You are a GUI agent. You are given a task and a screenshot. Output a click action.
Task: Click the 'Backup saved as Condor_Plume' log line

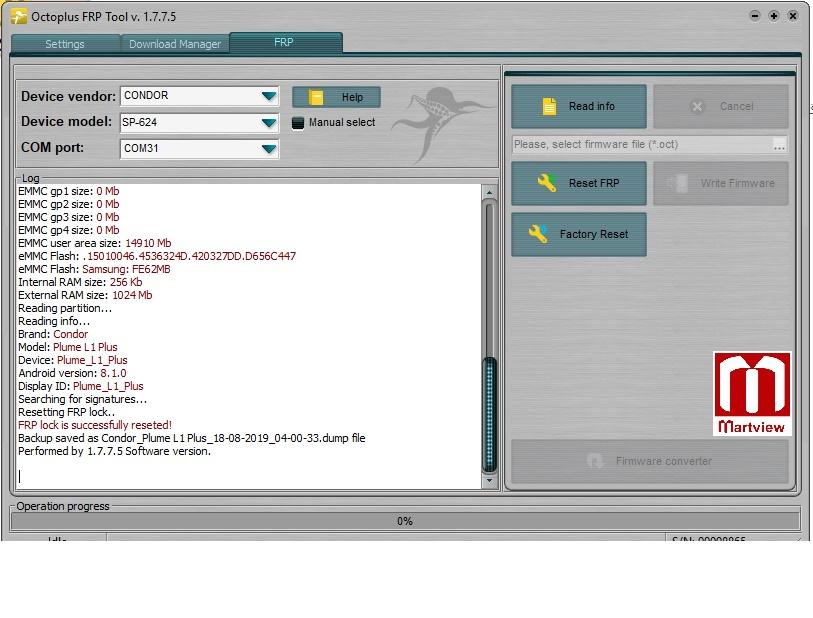pyautogui.click(x=192, y=438)
